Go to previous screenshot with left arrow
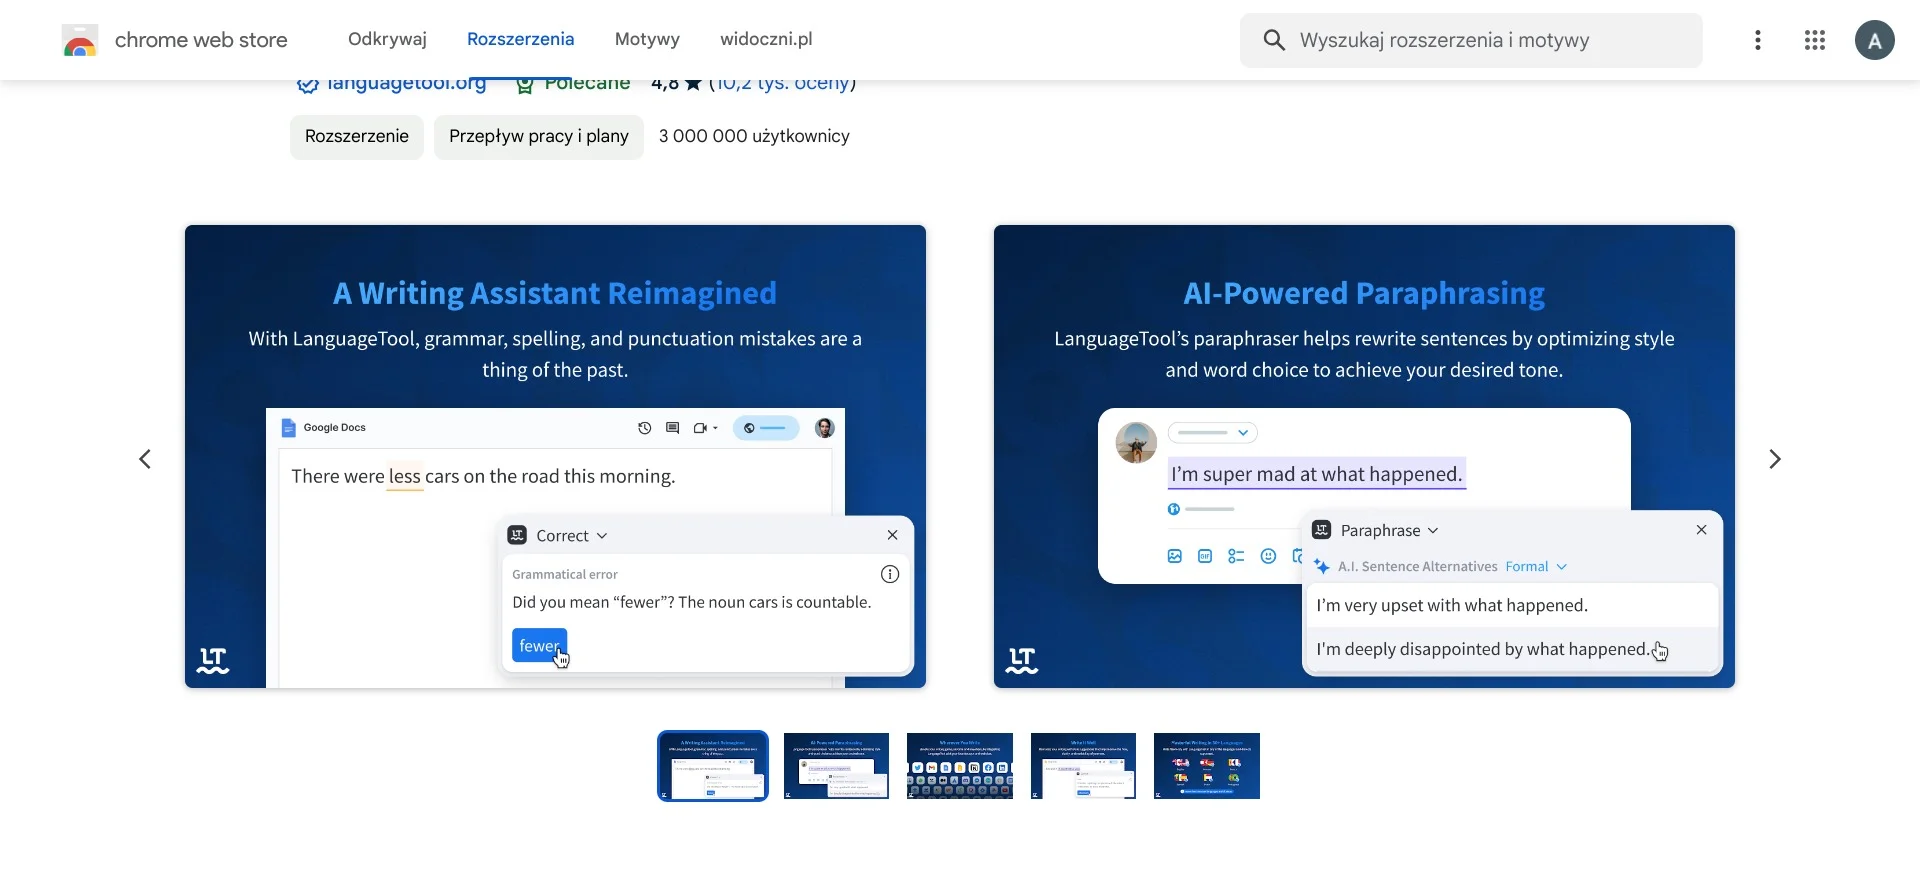This screenshot has height=869, width=1920. point(145,459)
